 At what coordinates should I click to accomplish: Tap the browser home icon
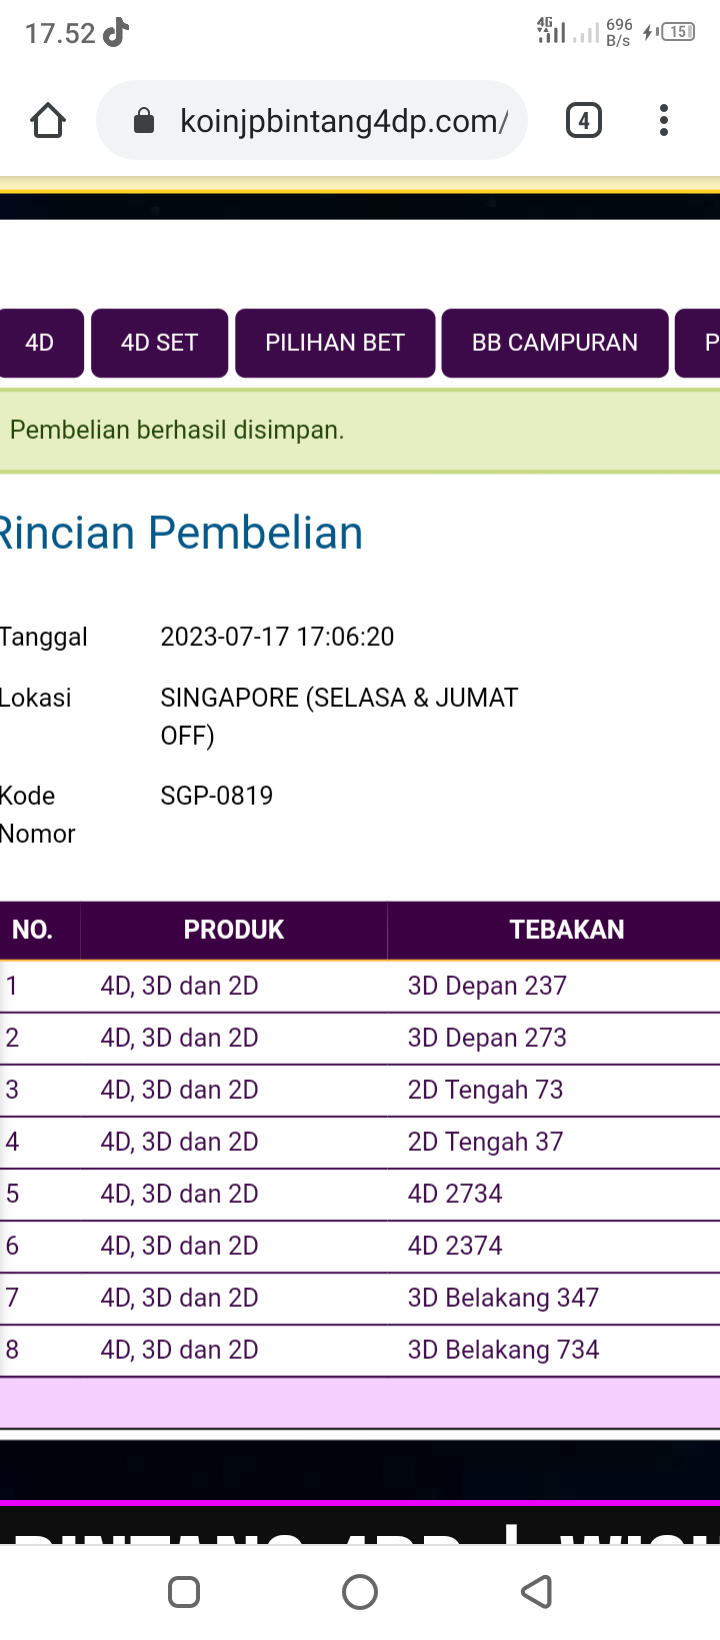(48, 121)
